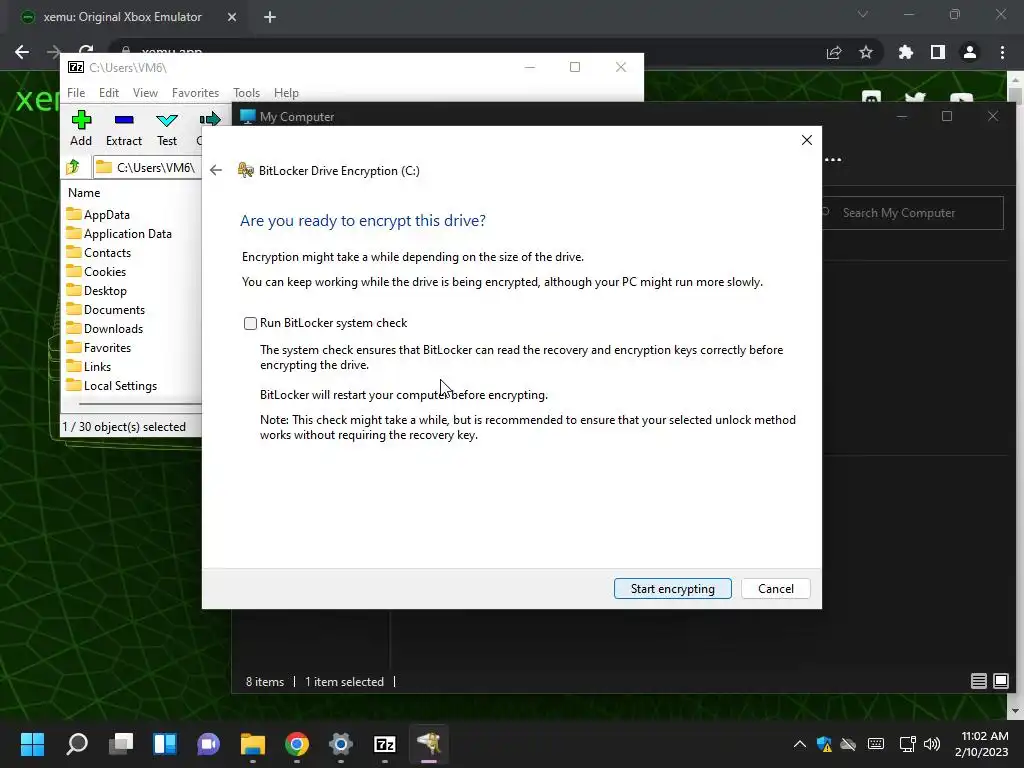
Task: Open Chrome profile avatar
Action: pos(970,52)
